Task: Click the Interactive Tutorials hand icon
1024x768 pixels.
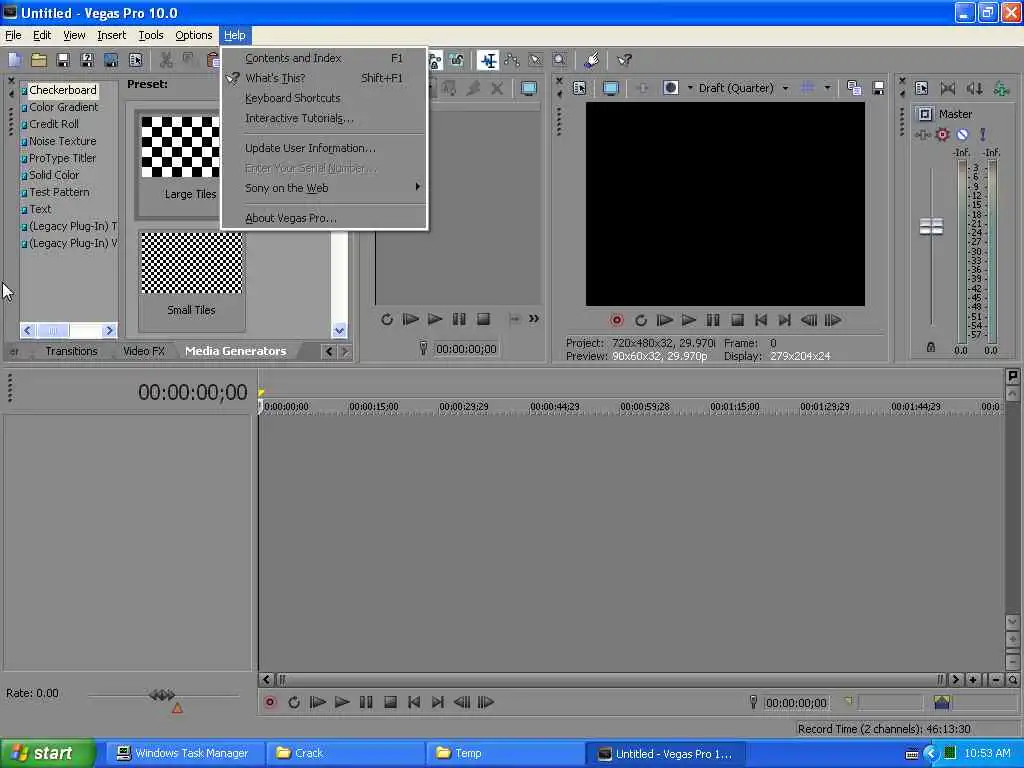Action: 591,60
